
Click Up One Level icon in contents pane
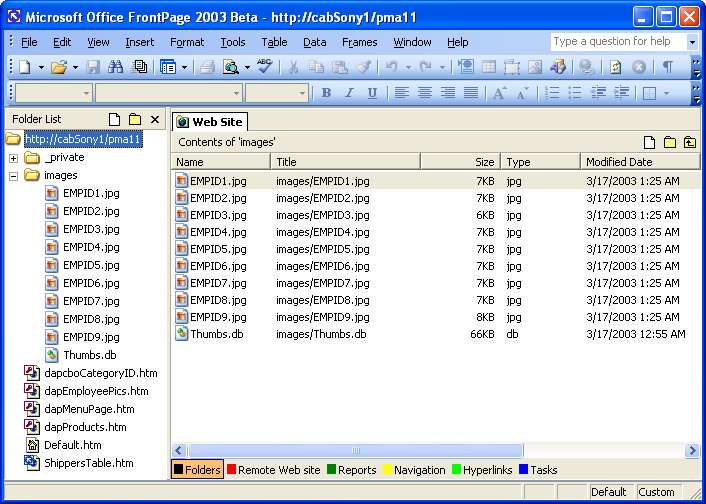point(690,142)
